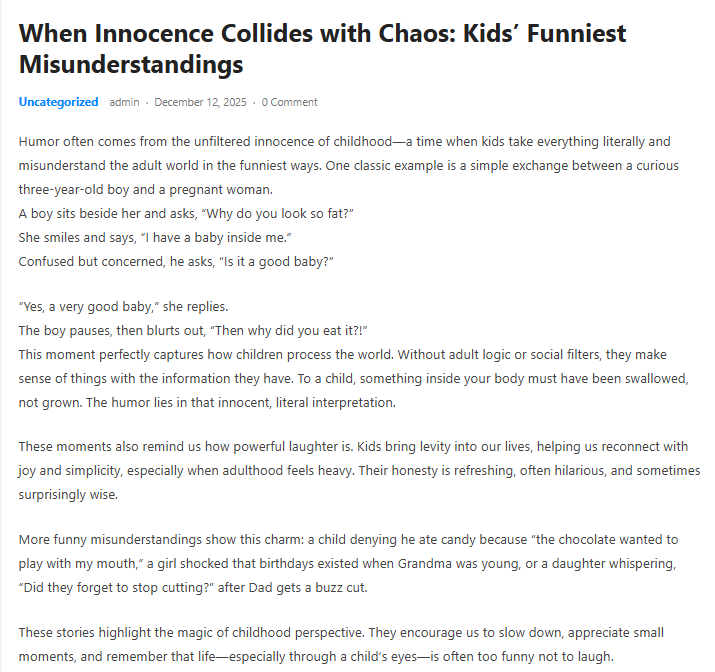Click the sentence beginning "Humor often comes"
Image resolution: width=715 pixels, height=672 pixels.
pos(150,142)
